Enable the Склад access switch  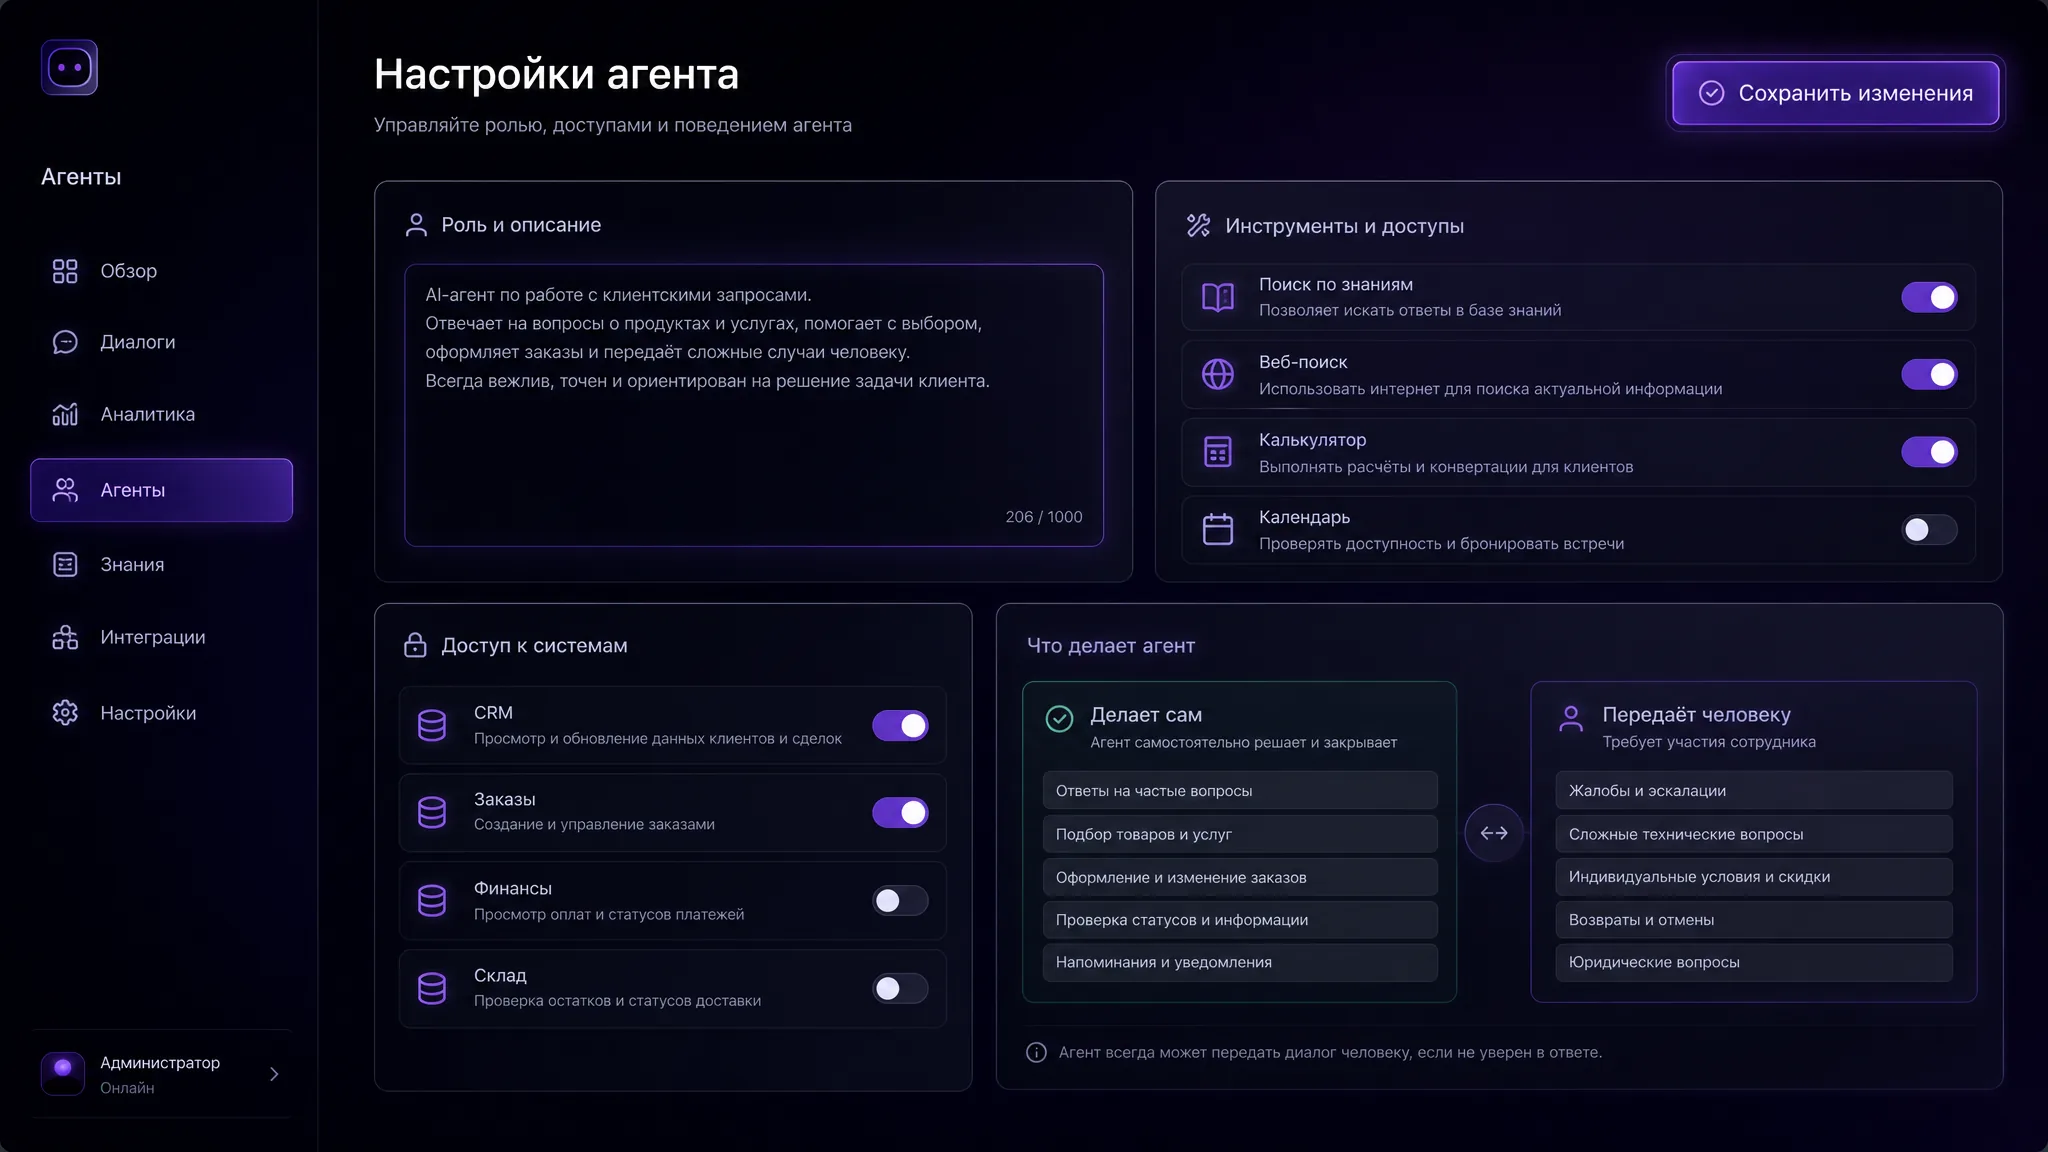click(x=900, y=989)
